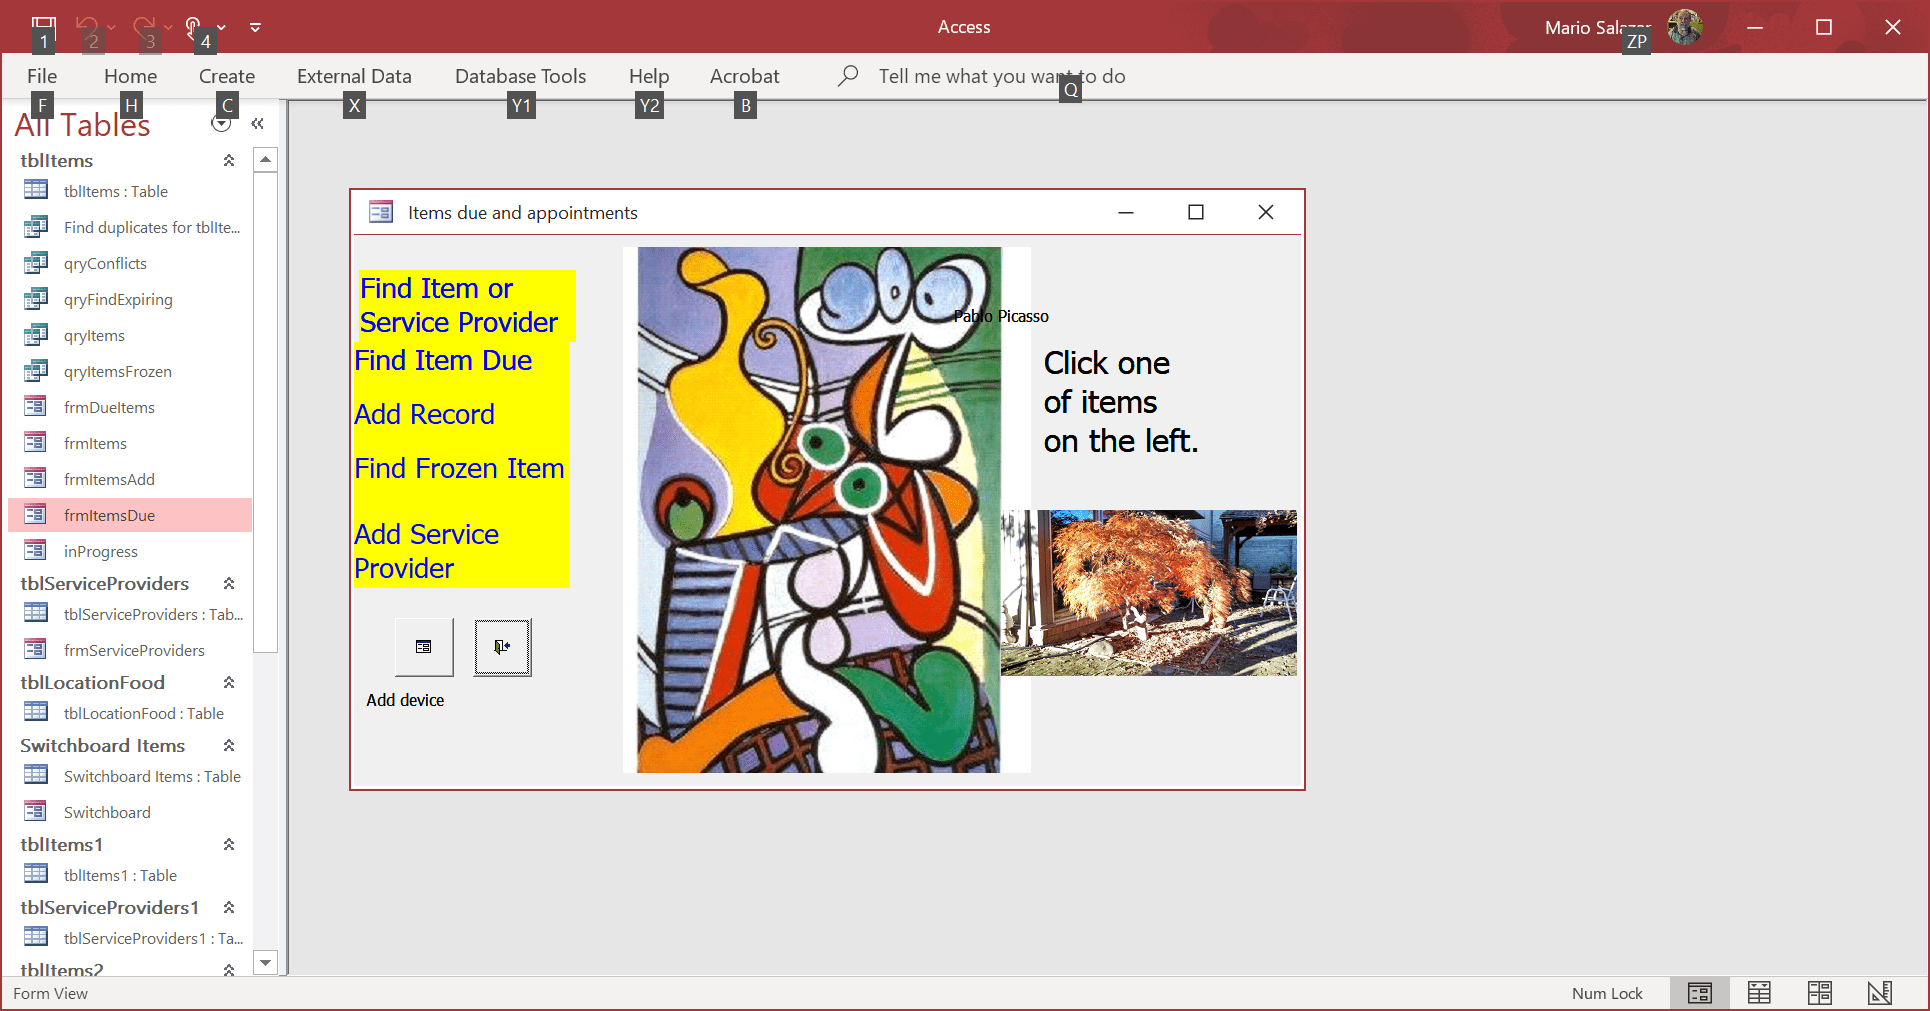Click Form View icon in status bar
This screenshot has height=1011, width=1930.
[1699, 993]
